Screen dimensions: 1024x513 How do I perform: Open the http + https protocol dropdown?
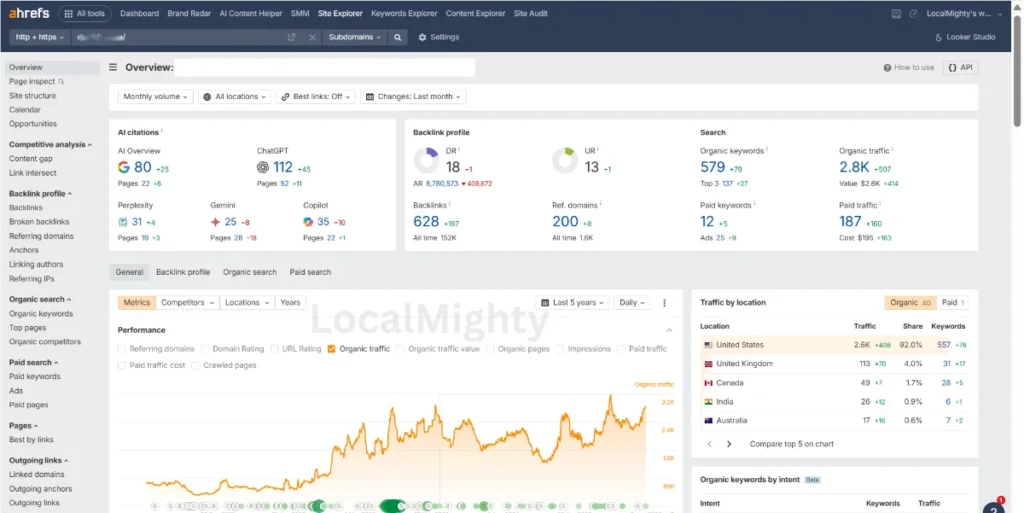(x=39, y=37)
